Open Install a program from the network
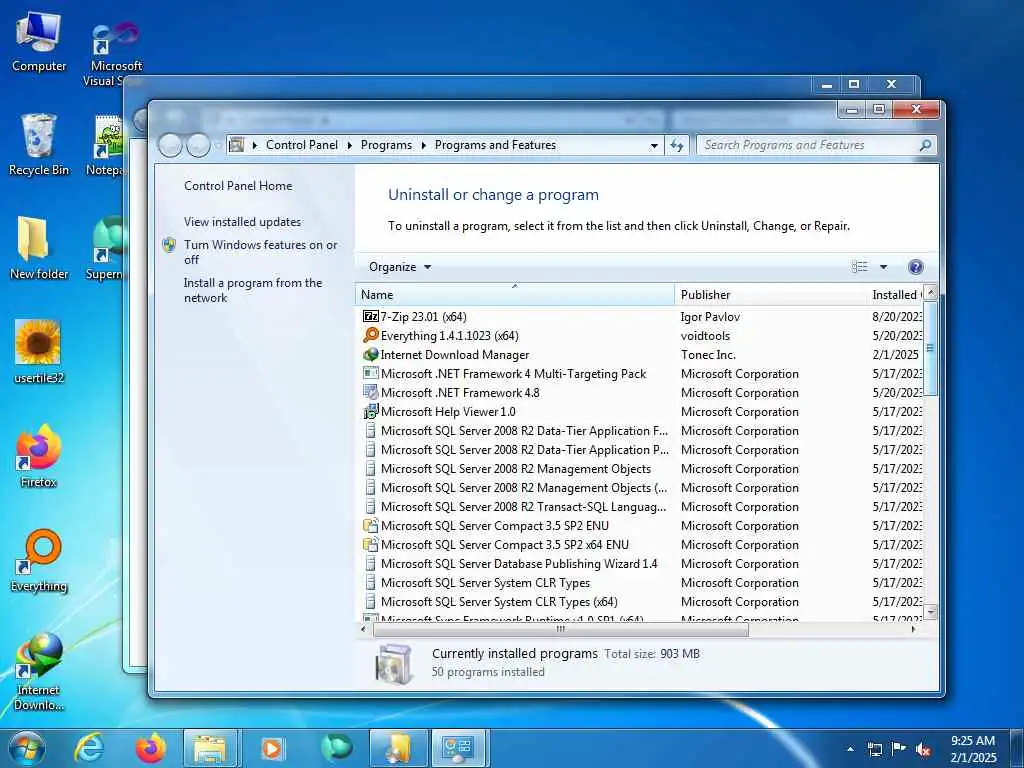Screen dimensions: 1024x768 point(252,290)
